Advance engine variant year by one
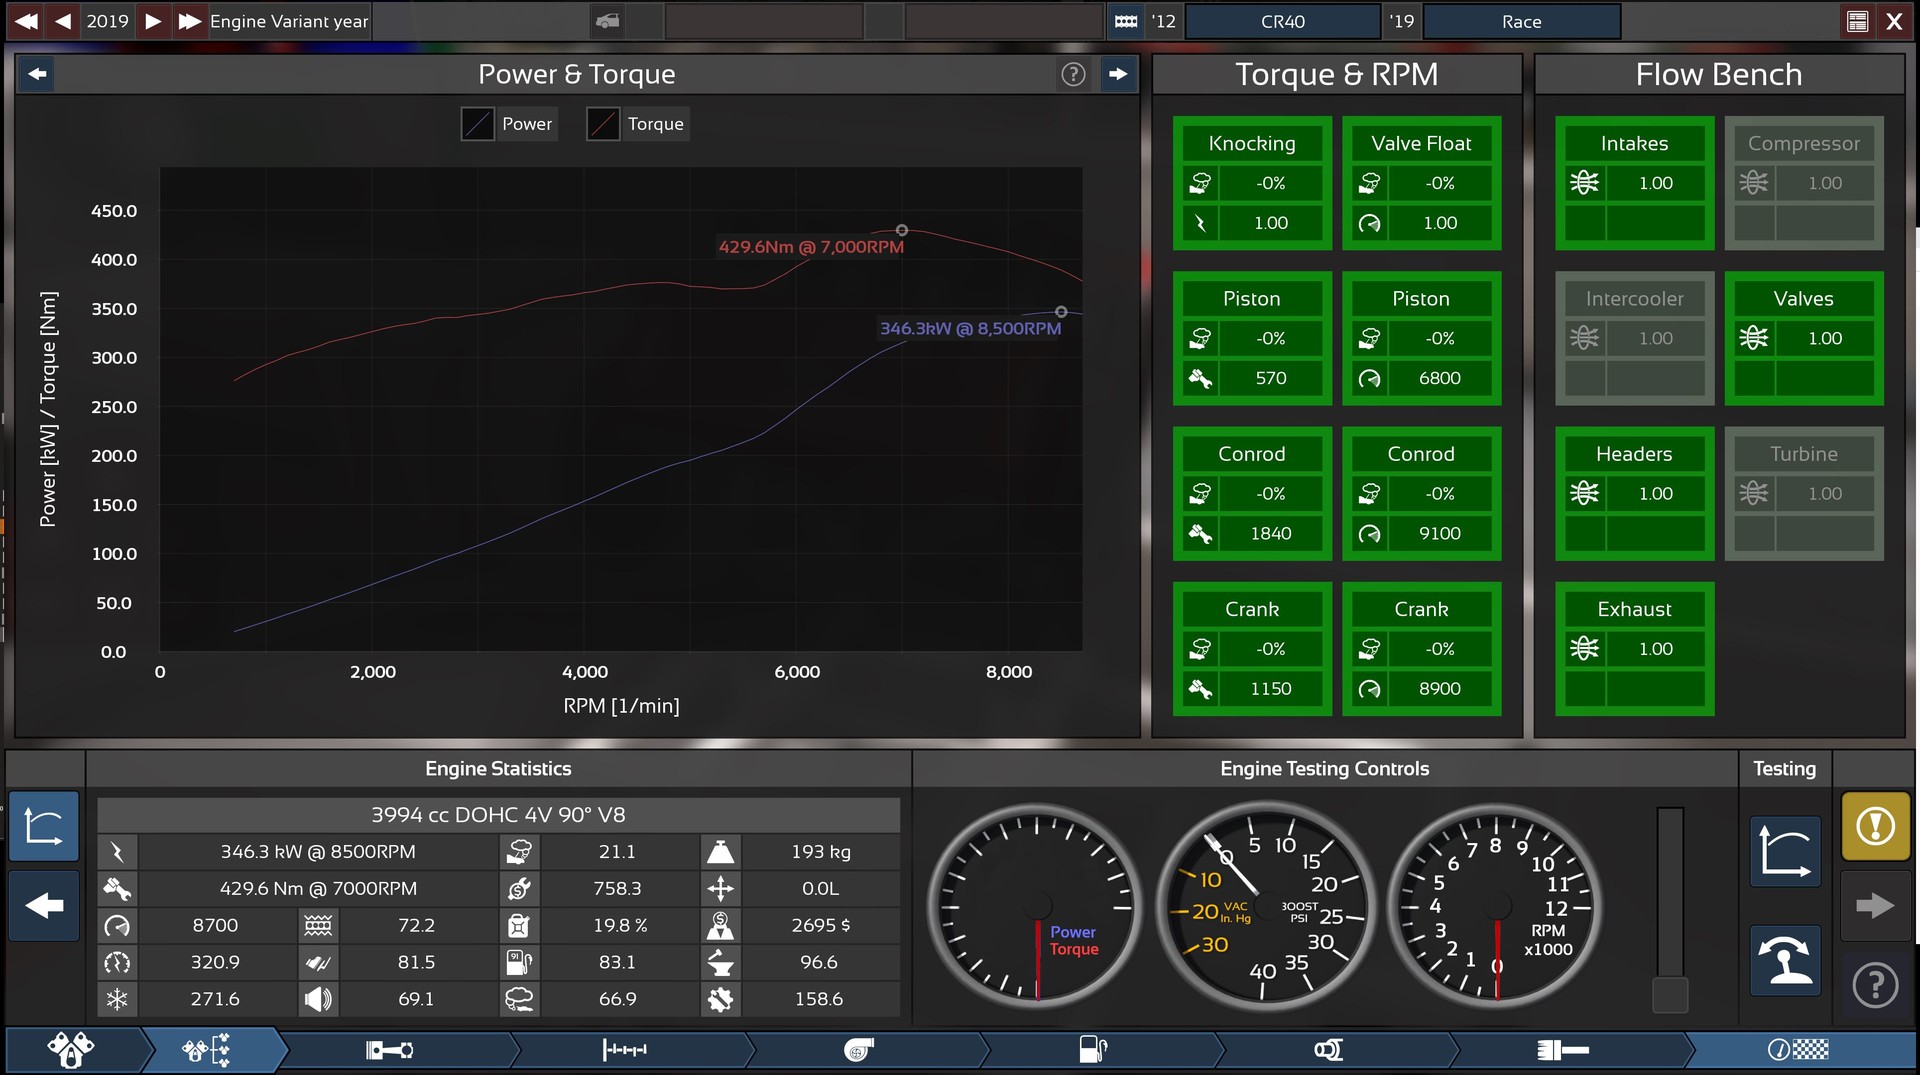This screenshot has height=1075, width=1920. click(152, 21)
